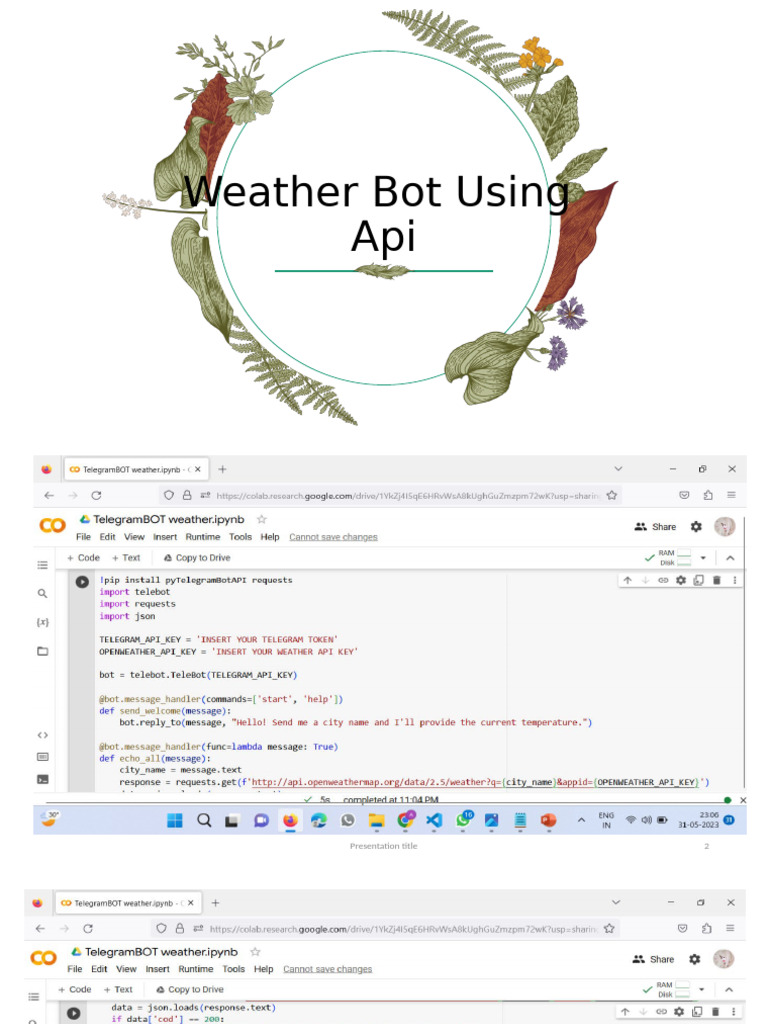Click the URL address field in the lower Firefox window
This screenshot has height=1024, width=768.
point(385,928)
